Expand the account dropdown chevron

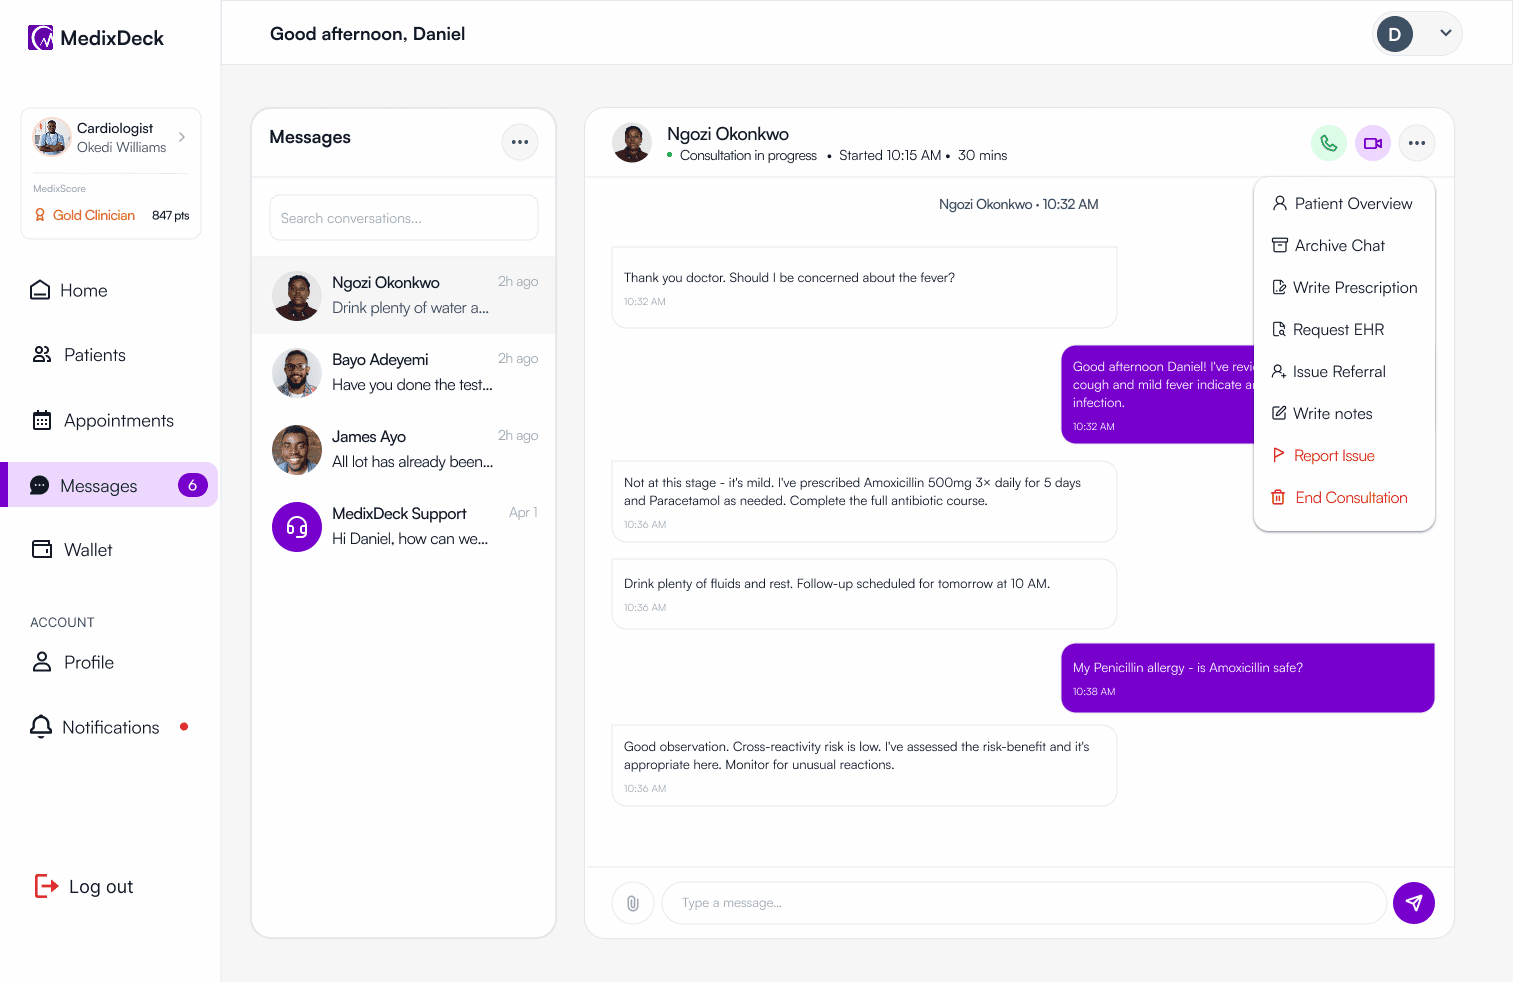click(x=1445, y=33)
